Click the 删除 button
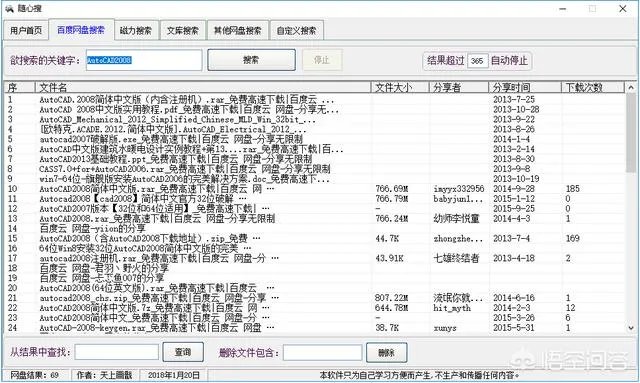This screenshot has height=383, width=640. tap(387, 352)
